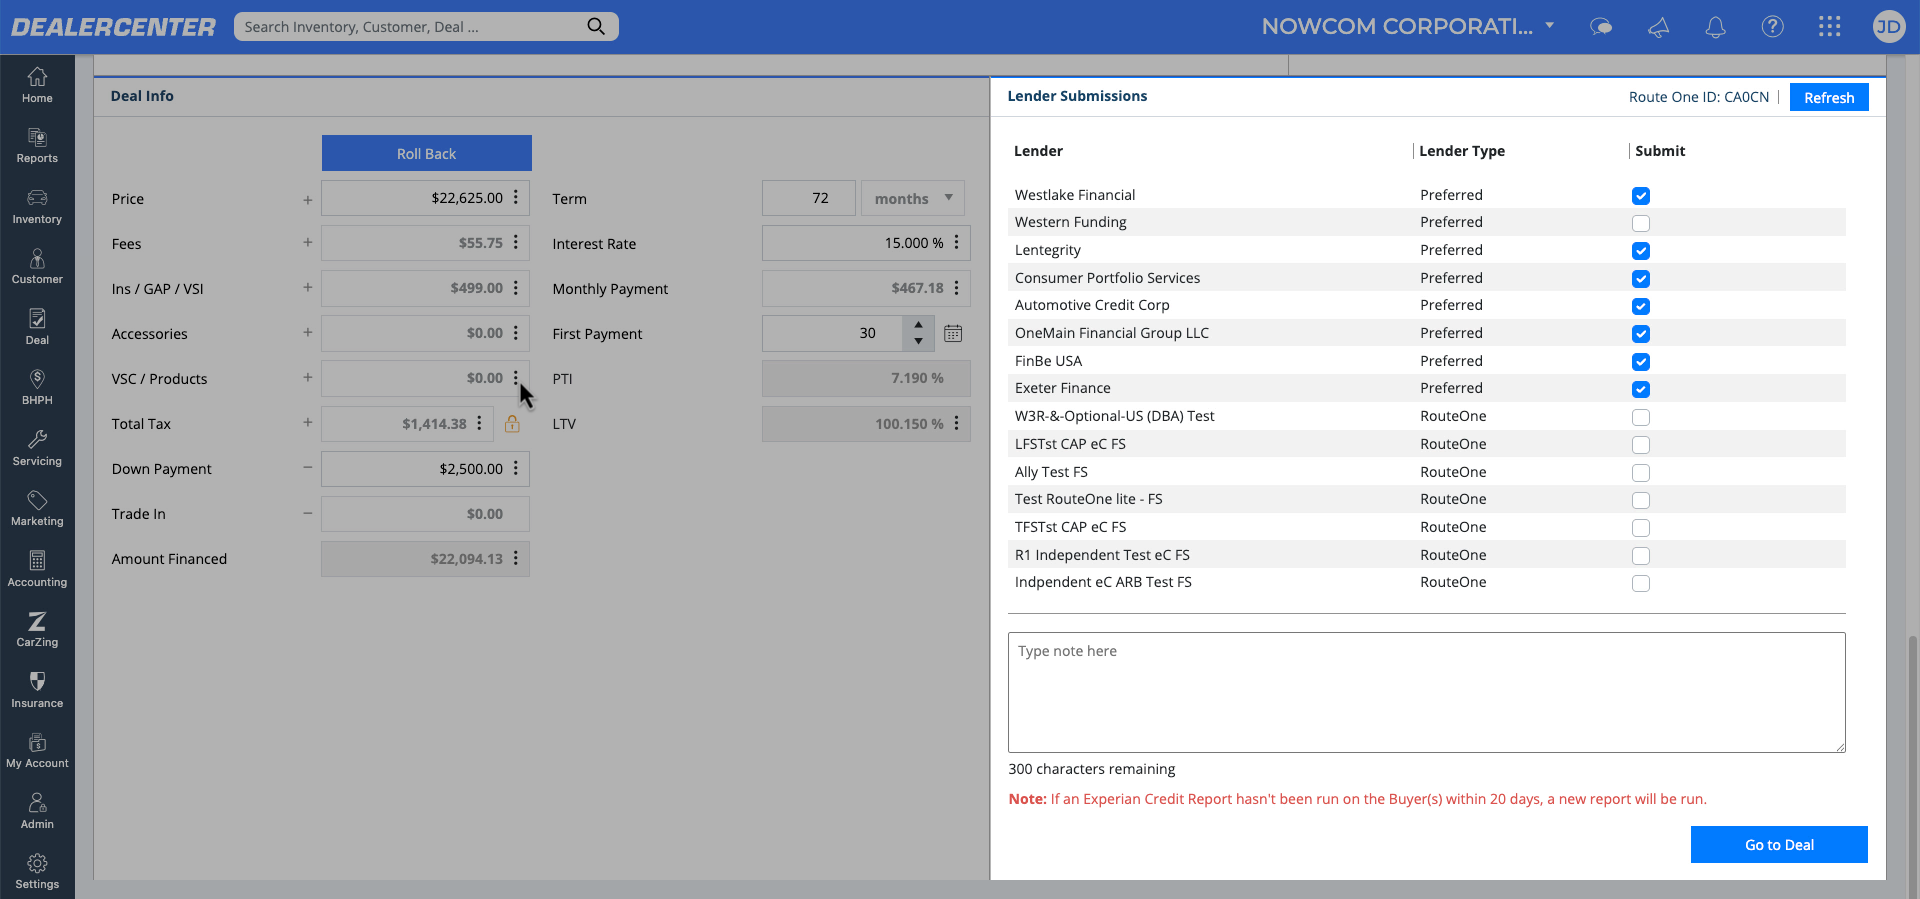Image resolution: width=1920 pixels, height=899 pixels.
Task: Open the announcements megaphone icon
Action: (1658, 27)
